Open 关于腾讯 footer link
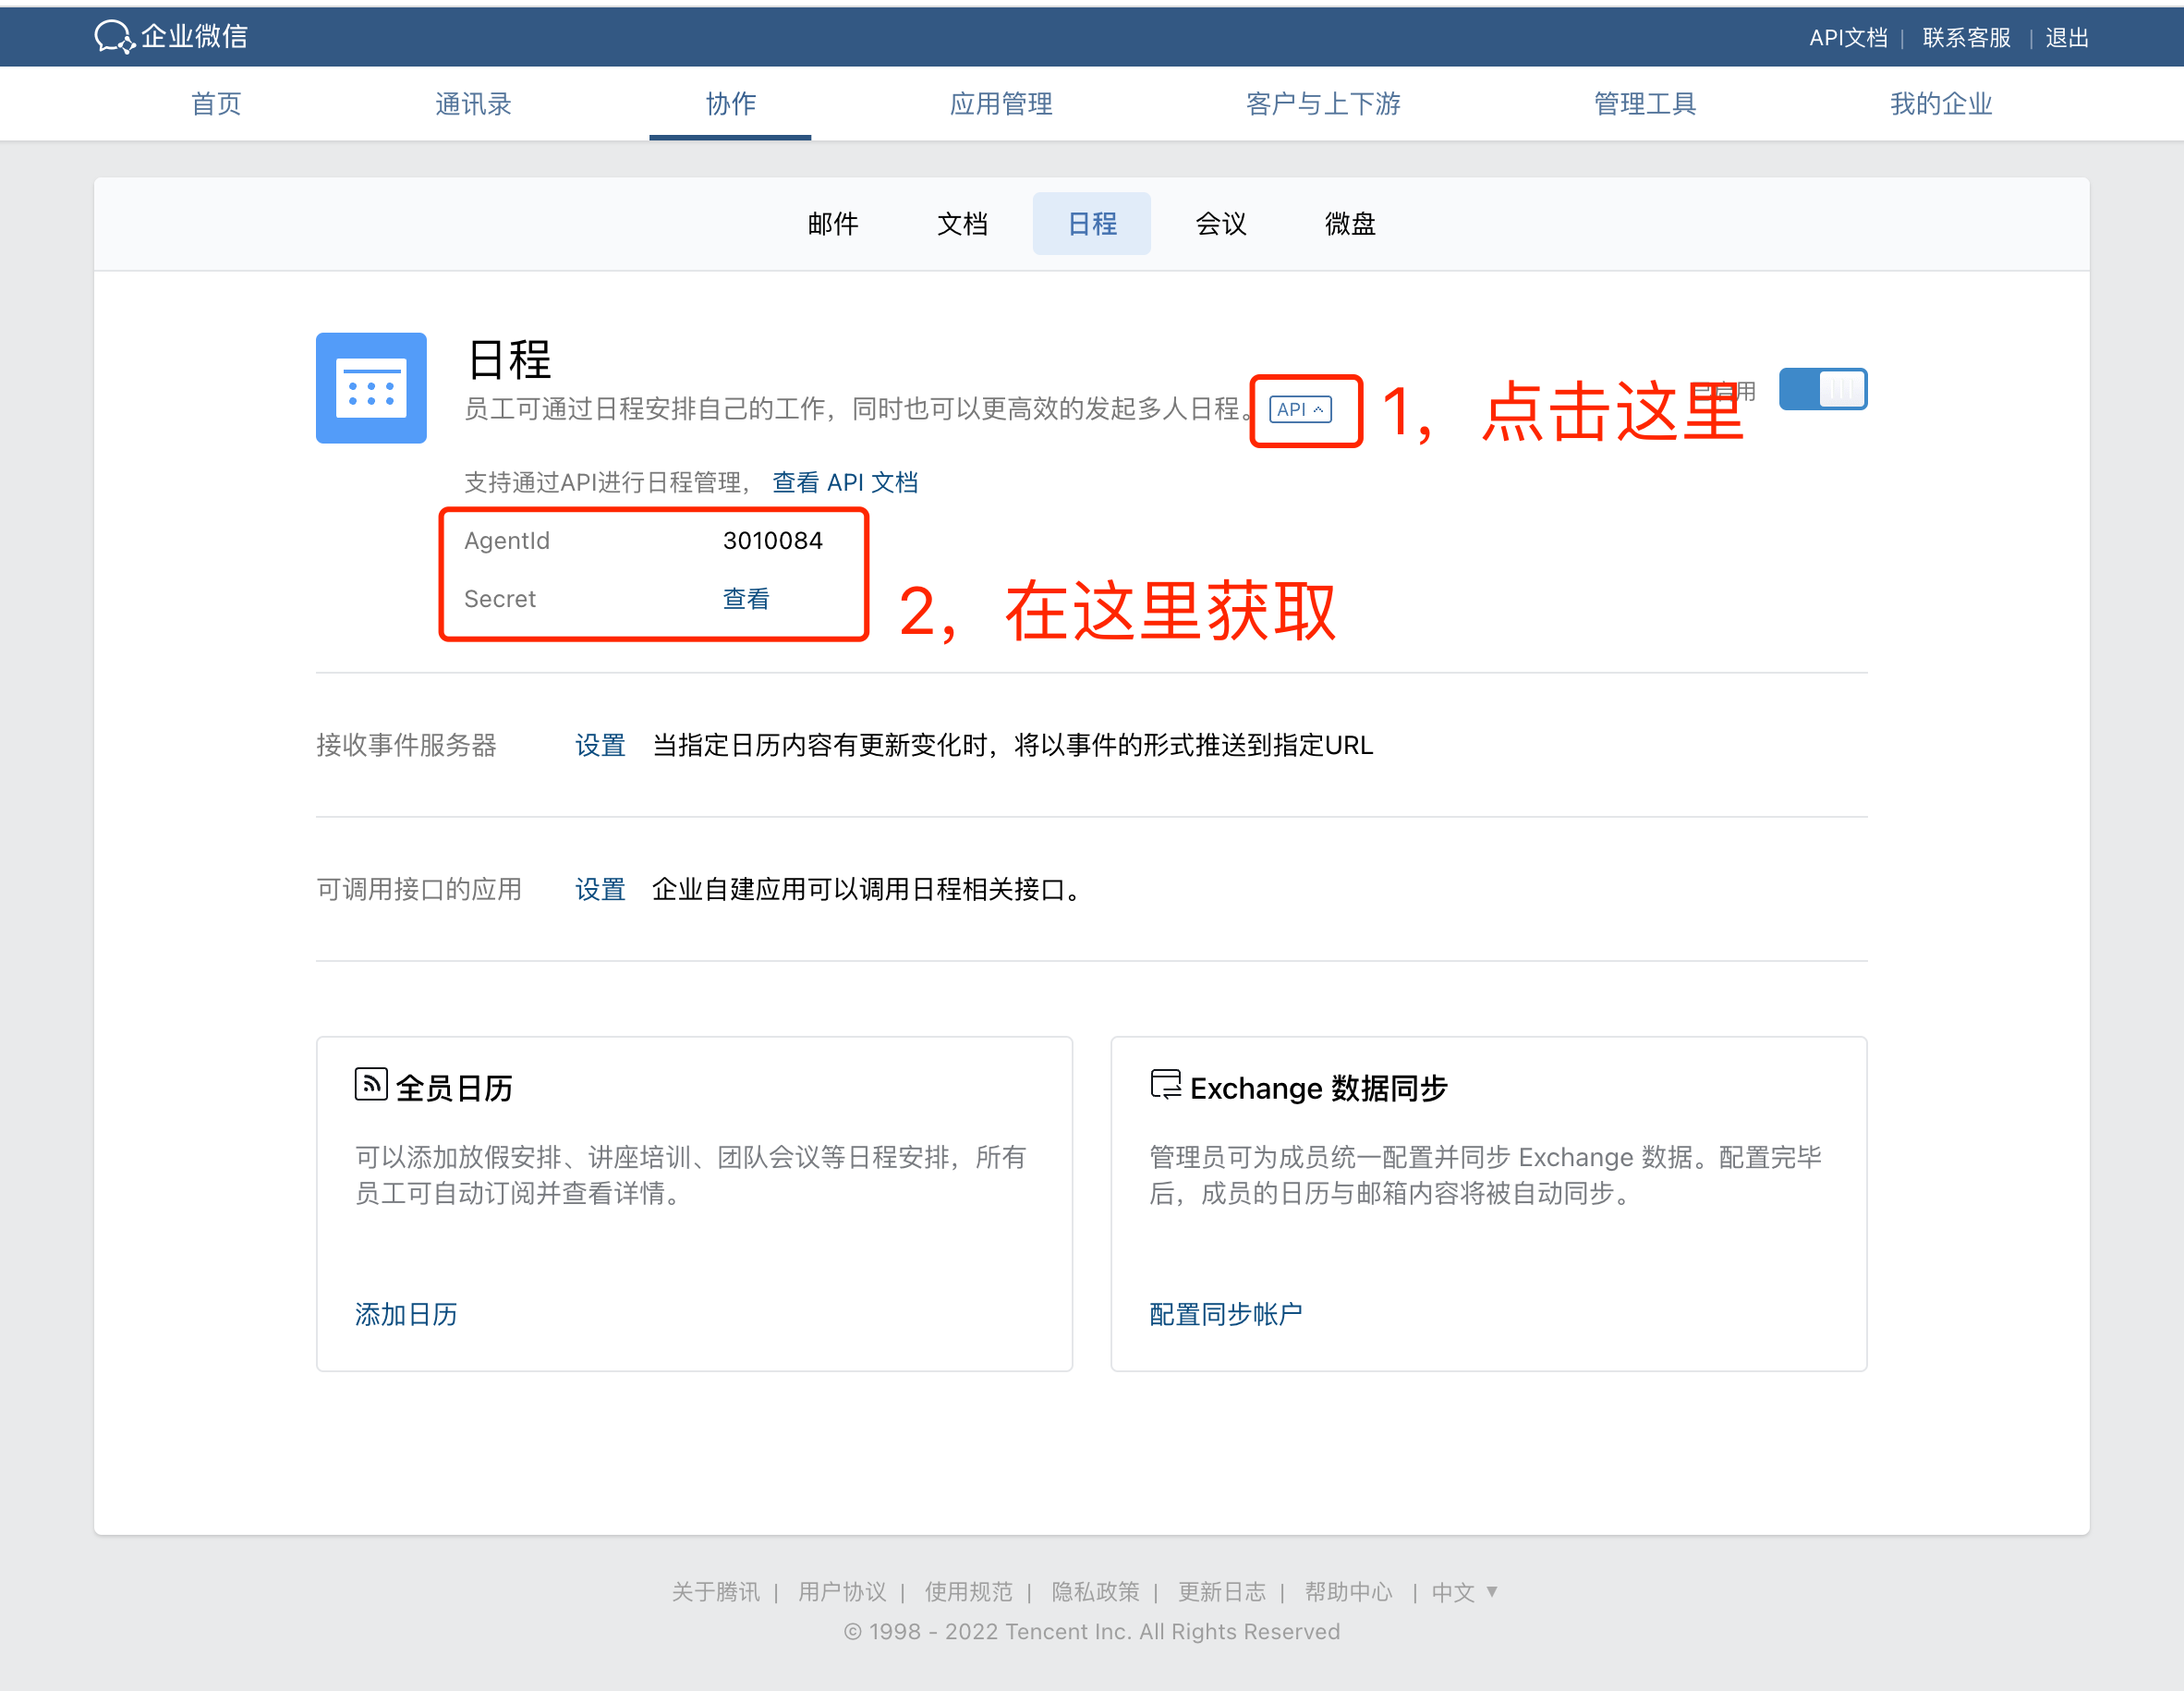This screenshot has width=2184, height=1691. (716, 1591)
